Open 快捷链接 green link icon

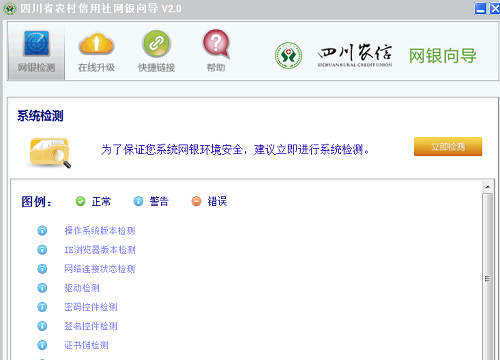pyautogui.click(x=157, y=44)
